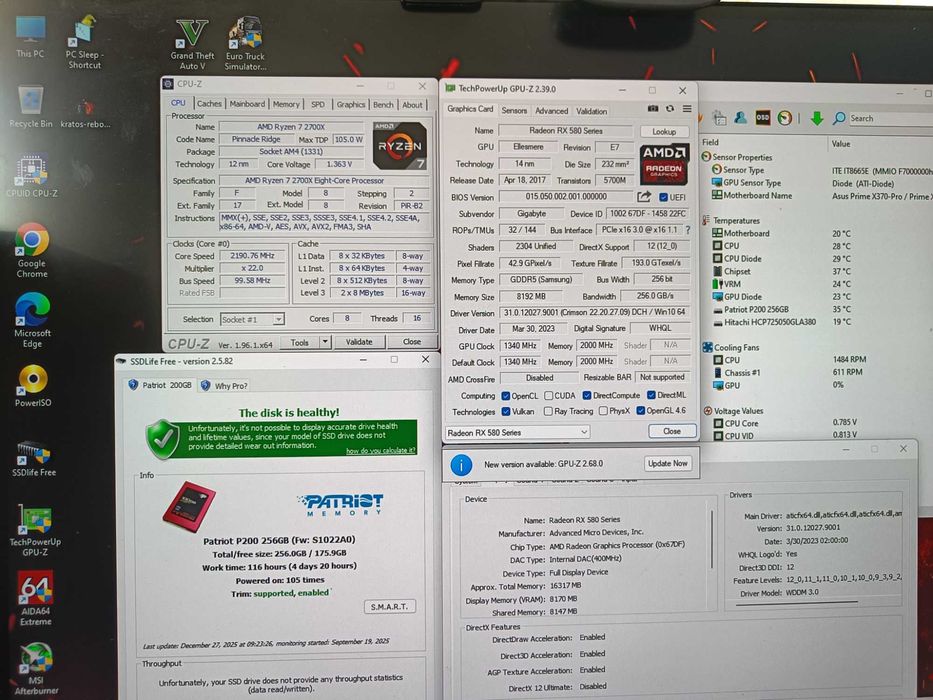
Task: Click the Close button in GPU-Z
Action: pos(672,431)
